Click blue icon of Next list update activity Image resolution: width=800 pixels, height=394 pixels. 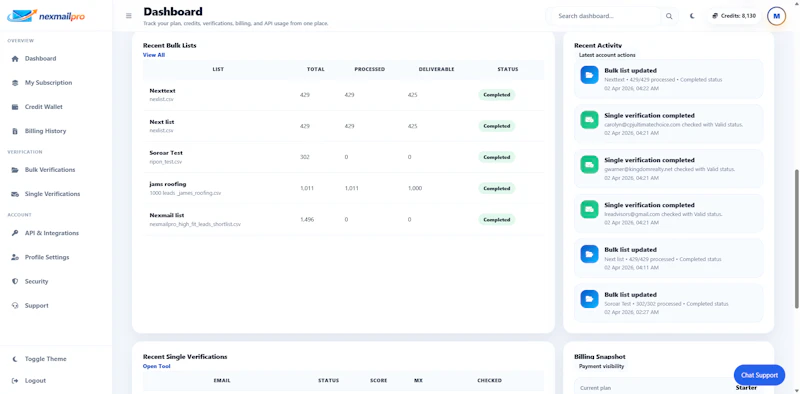pos(589,254)
